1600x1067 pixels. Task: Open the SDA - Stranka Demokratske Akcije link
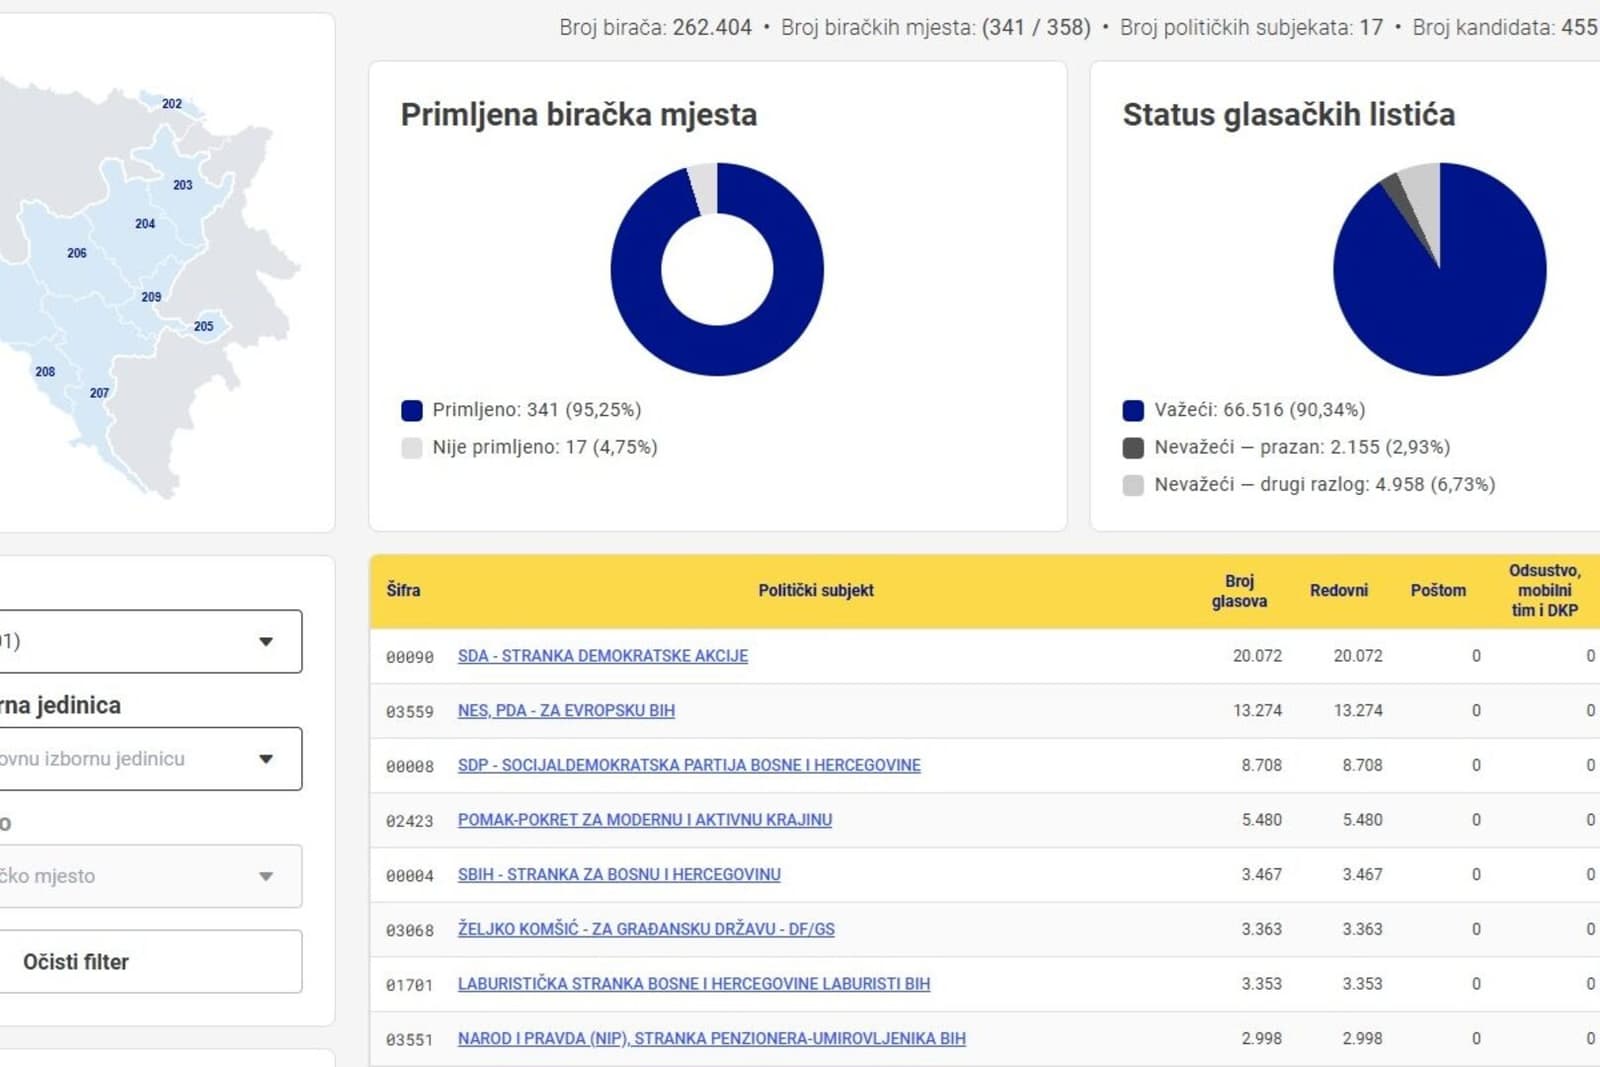tap(603, 656)
